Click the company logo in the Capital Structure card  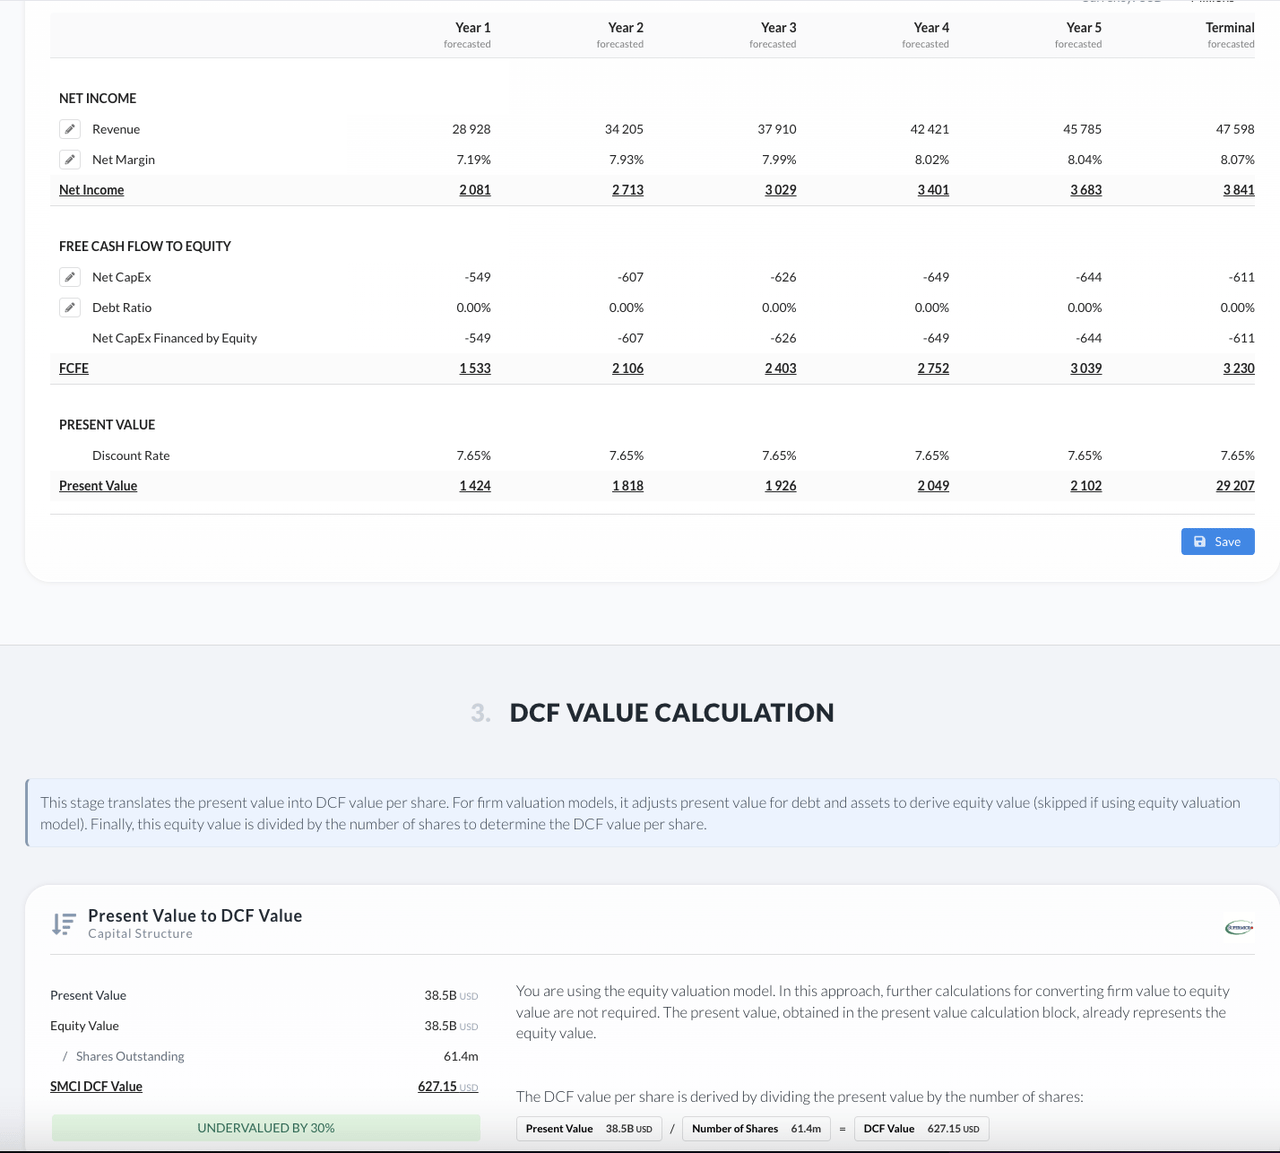click(x=1239, y=927)
